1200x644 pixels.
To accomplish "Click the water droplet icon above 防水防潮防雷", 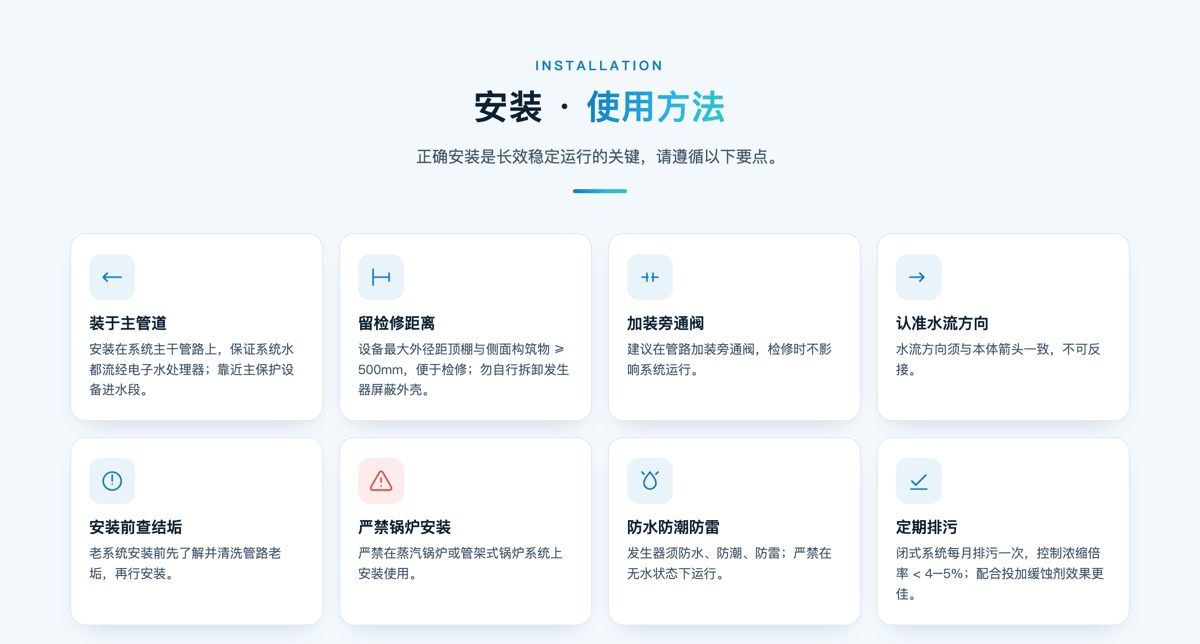I will coord(650,481).
